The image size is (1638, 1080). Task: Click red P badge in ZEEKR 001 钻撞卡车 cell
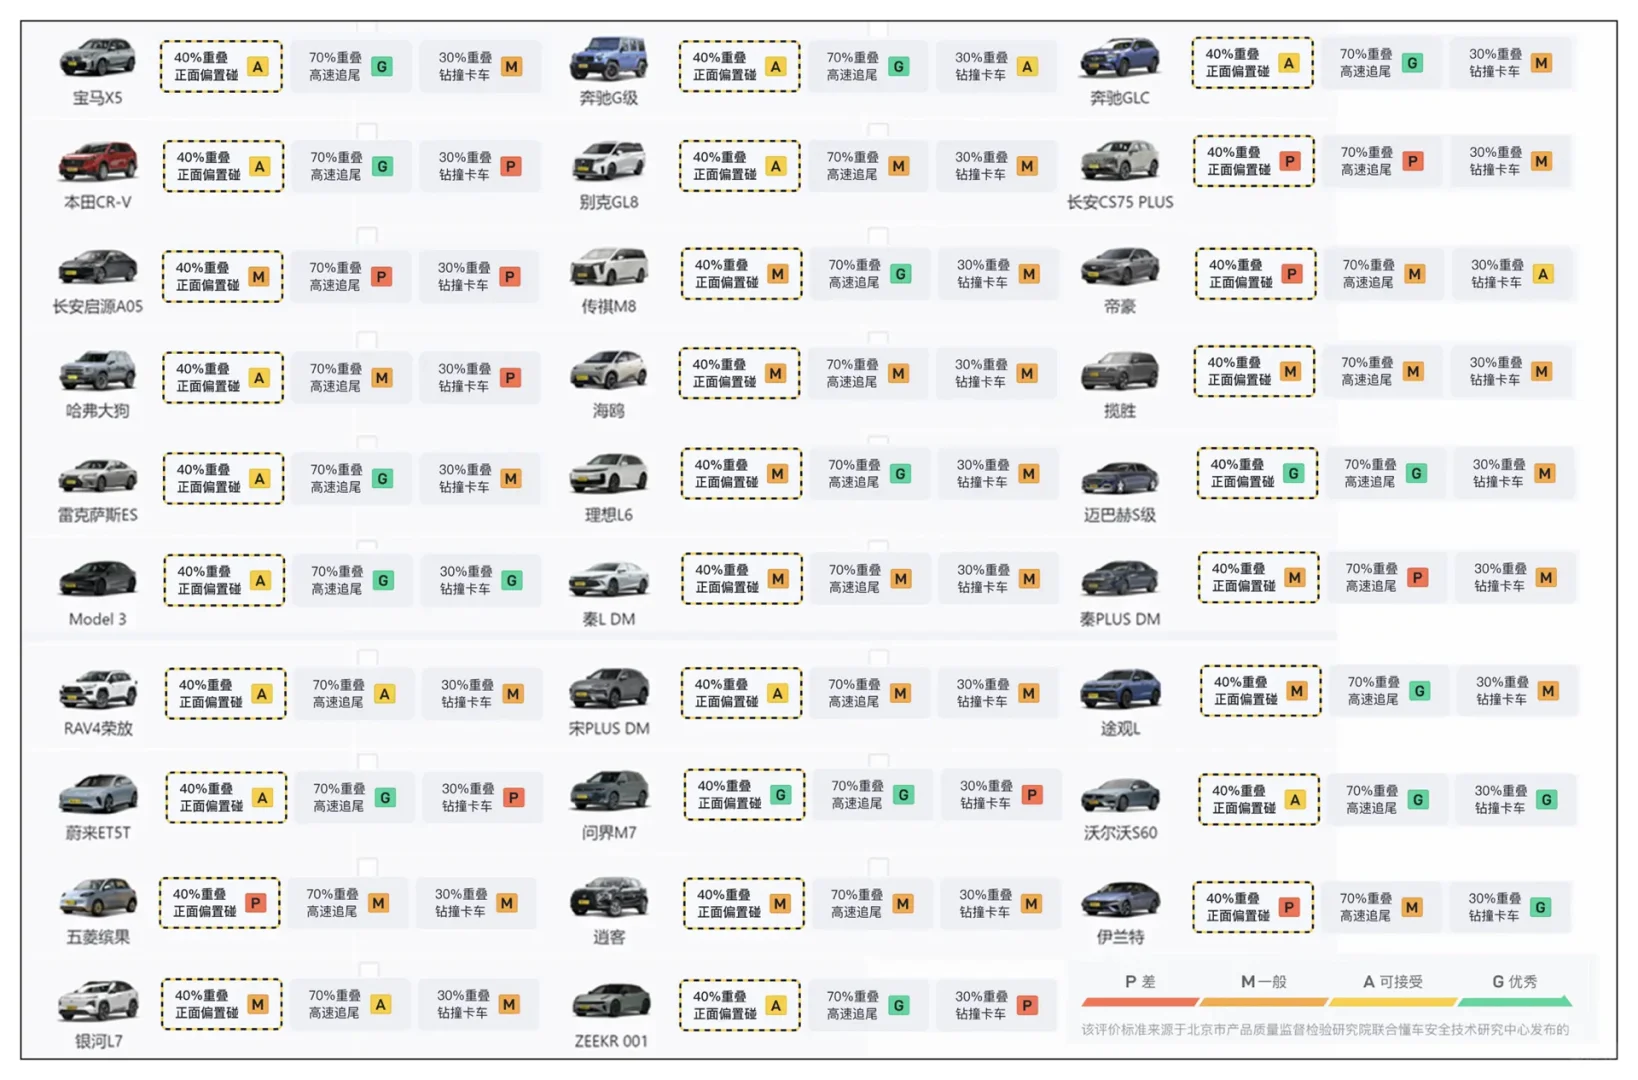point(1027,1005)
